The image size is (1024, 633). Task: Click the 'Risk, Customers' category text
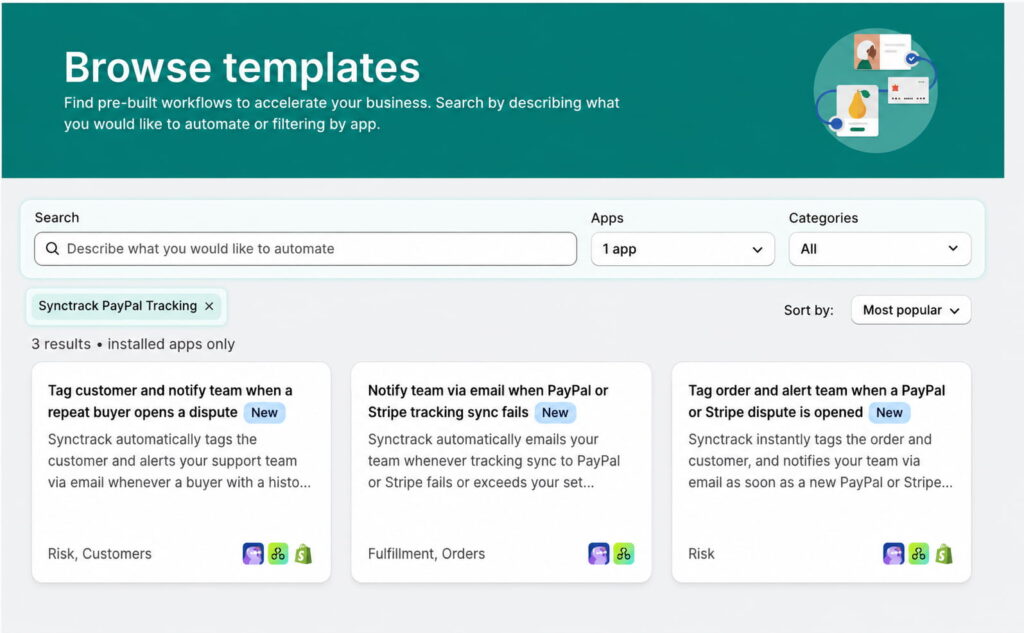click(x=99, y=554)
